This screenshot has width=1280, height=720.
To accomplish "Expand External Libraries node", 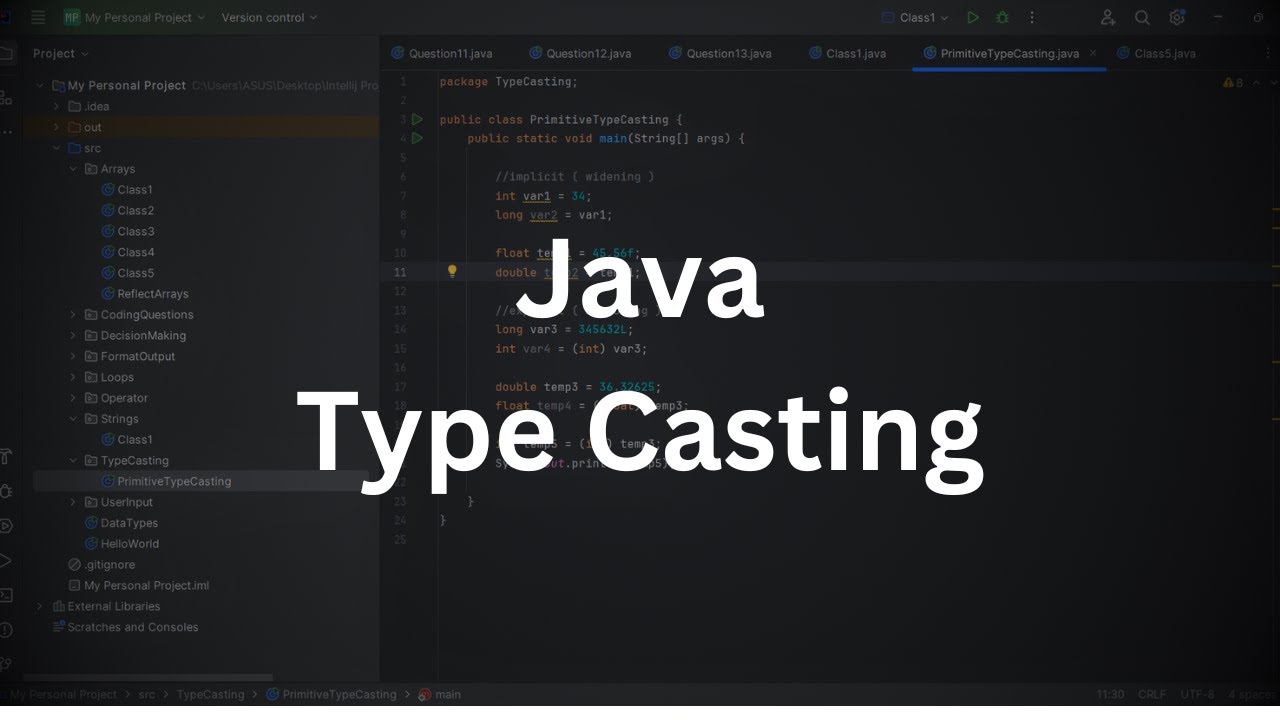I will 41,607.
